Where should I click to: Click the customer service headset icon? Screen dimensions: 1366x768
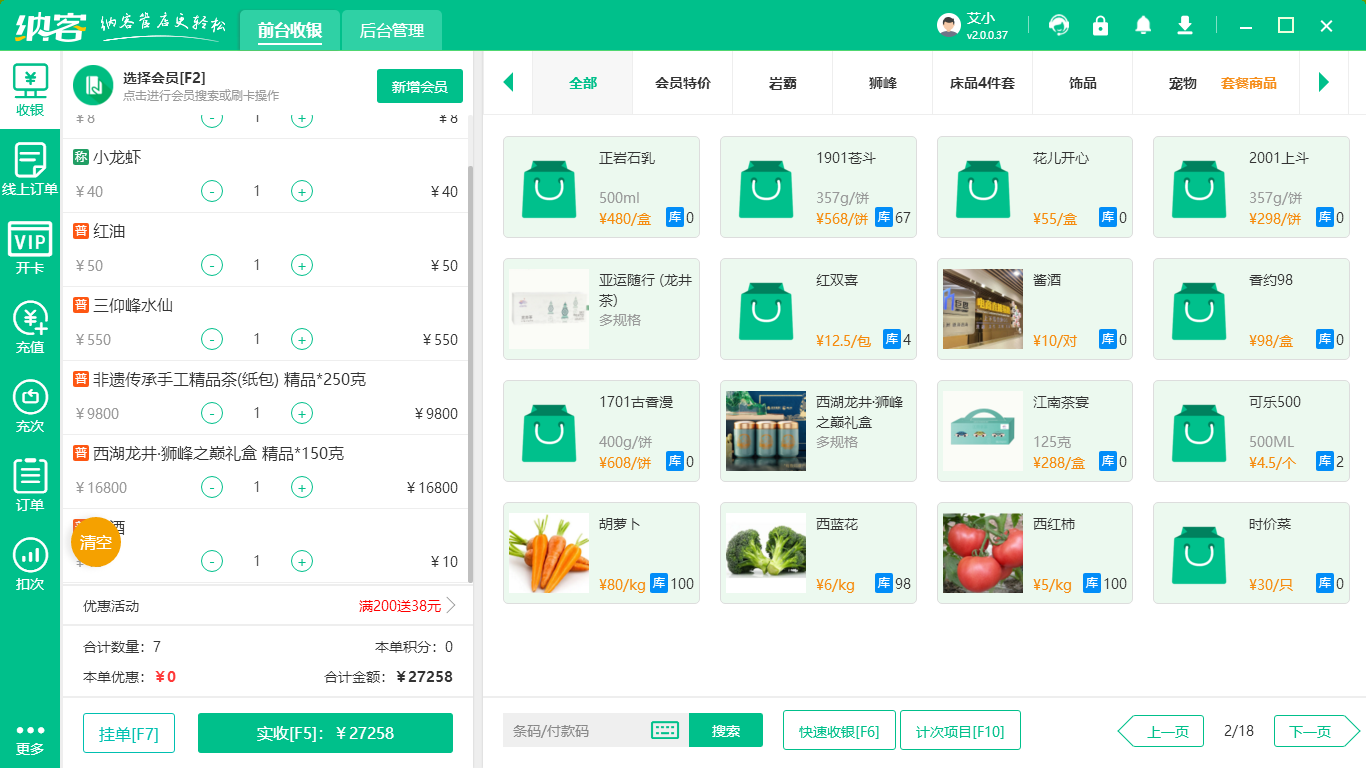pyautogui.click(x=1058, y=25)
